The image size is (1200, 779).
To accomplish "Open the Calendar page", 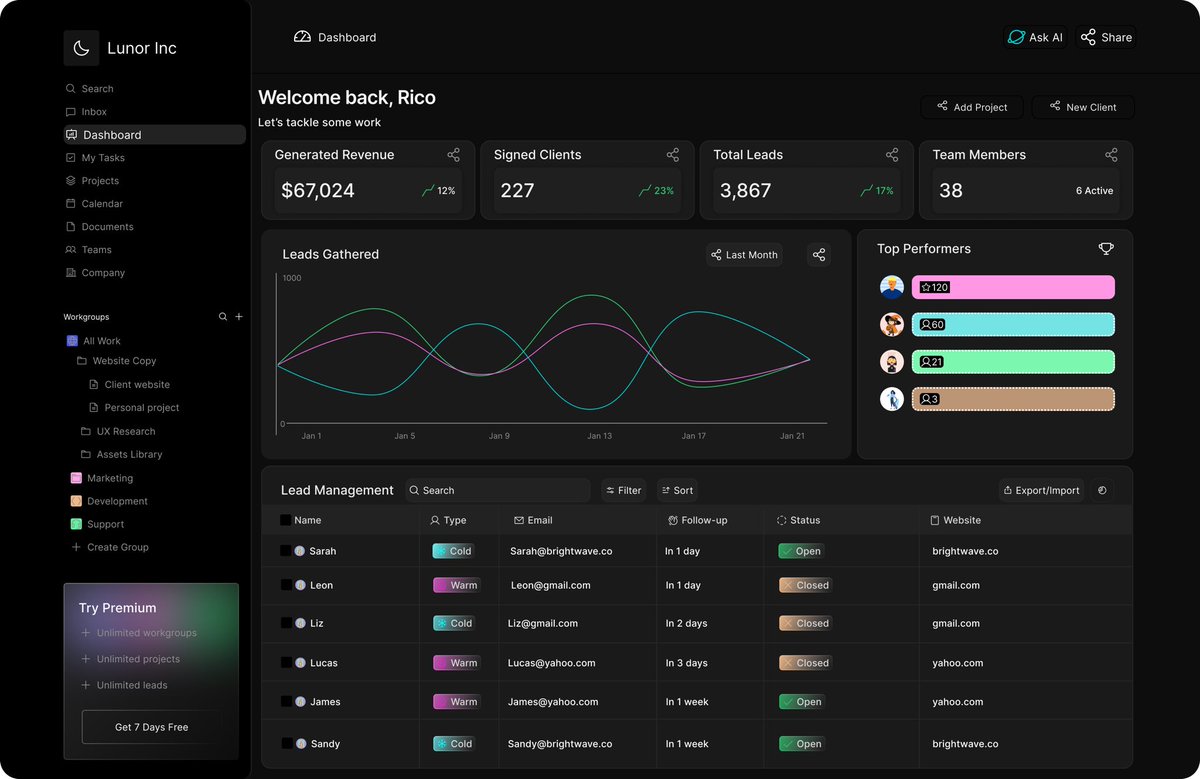I will pos(94,204).
